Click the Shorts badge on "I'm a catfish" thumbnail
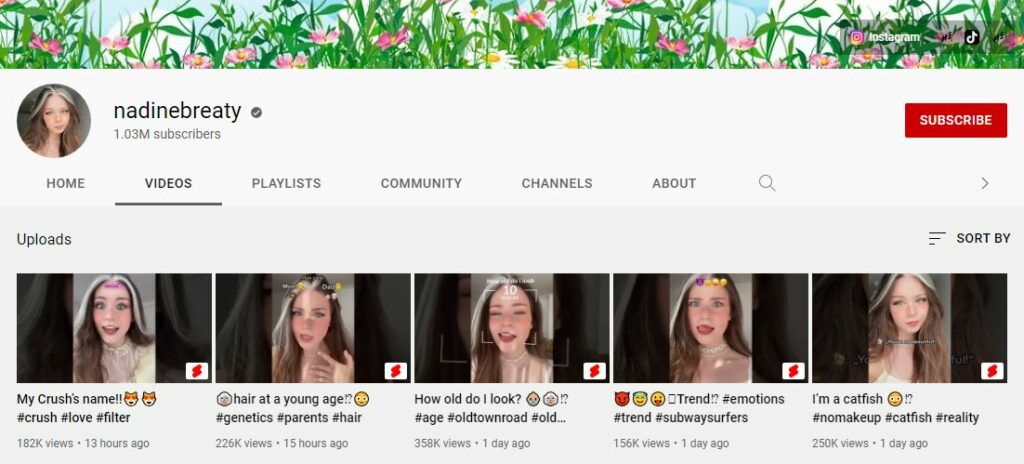Image resolution: width=1024 pixels, height=464 pixels. (992, 371)
